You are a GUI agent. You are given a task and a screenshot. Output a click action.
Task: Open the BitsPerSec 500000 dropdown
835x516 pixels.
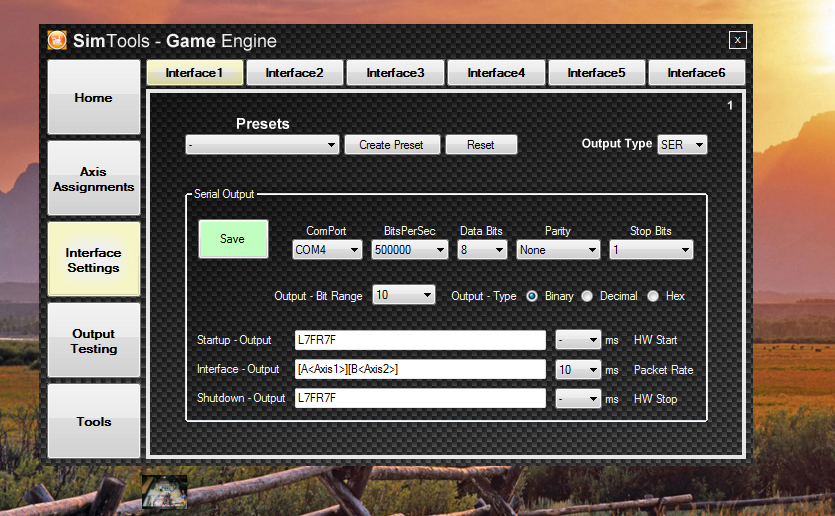(410, 250)
